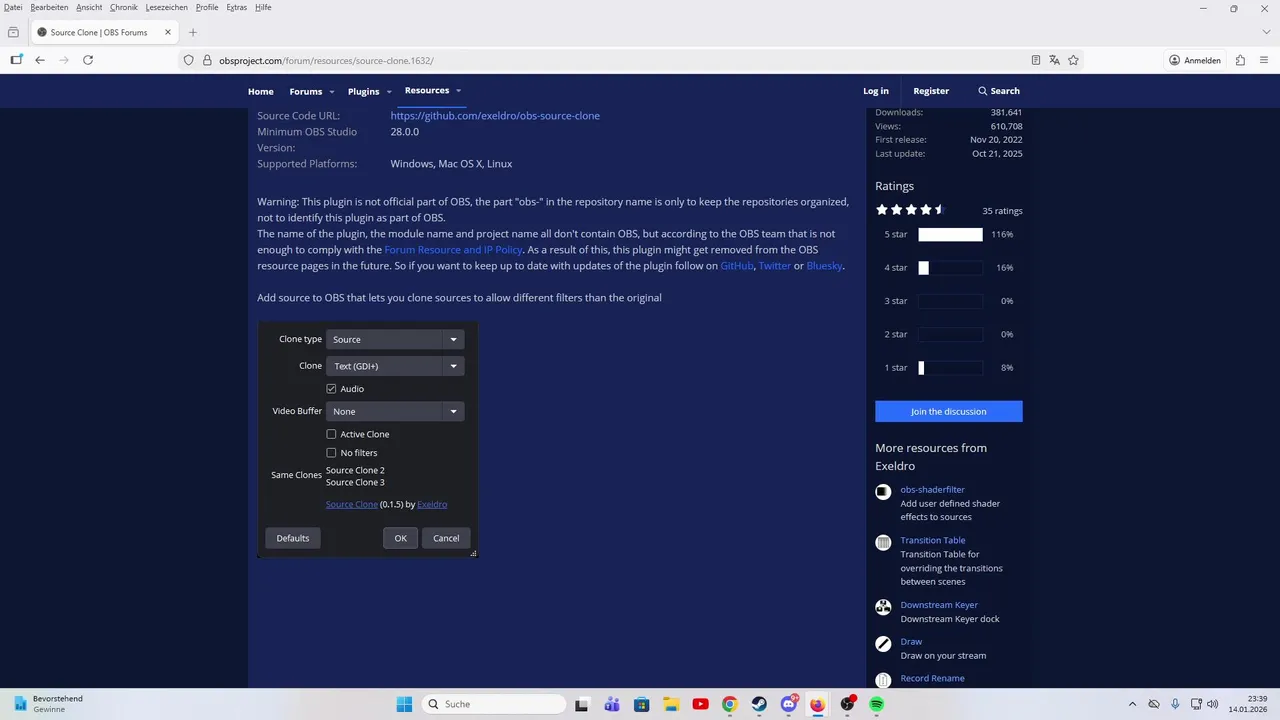Follow the Bluesky link
The image size is (1280, 720).
[x=825, y=266]
